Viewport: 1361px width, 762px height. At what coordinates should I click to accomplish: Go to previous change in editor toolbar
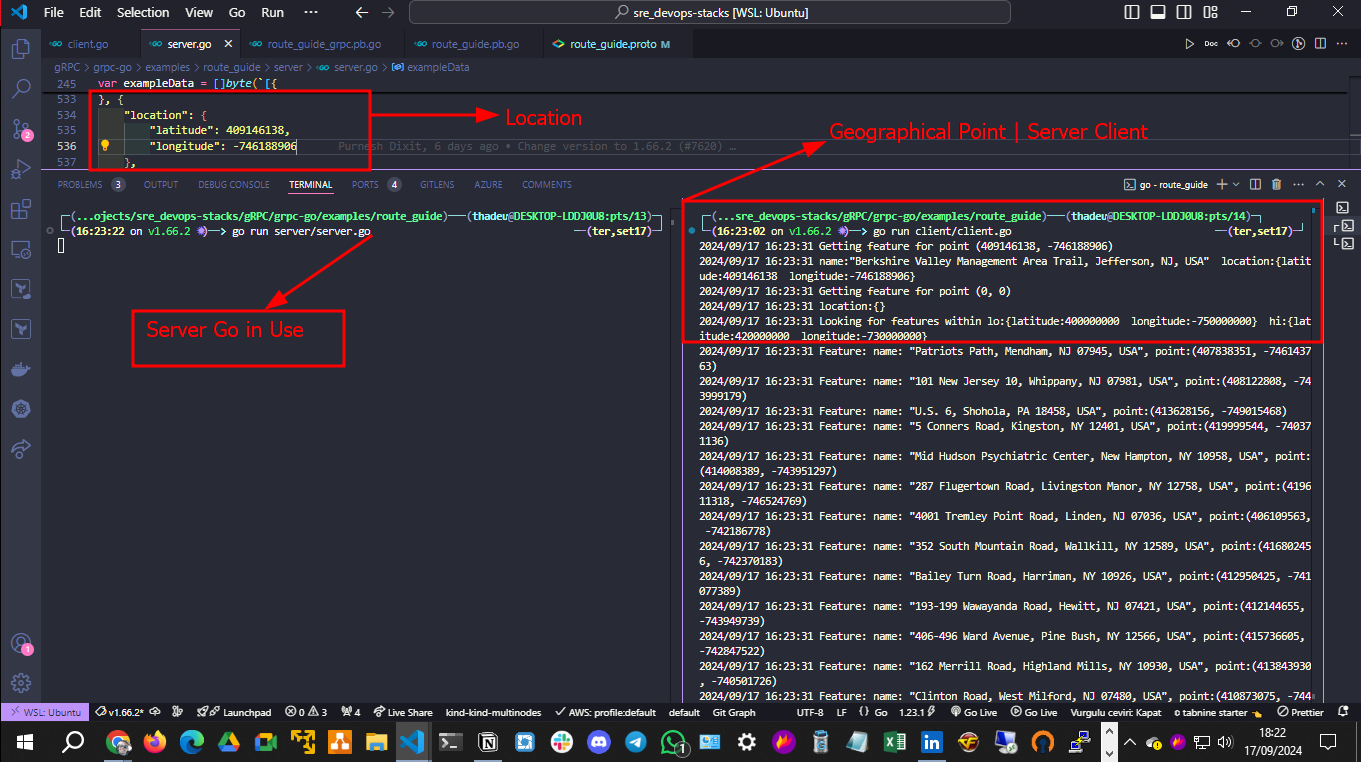1233,44
